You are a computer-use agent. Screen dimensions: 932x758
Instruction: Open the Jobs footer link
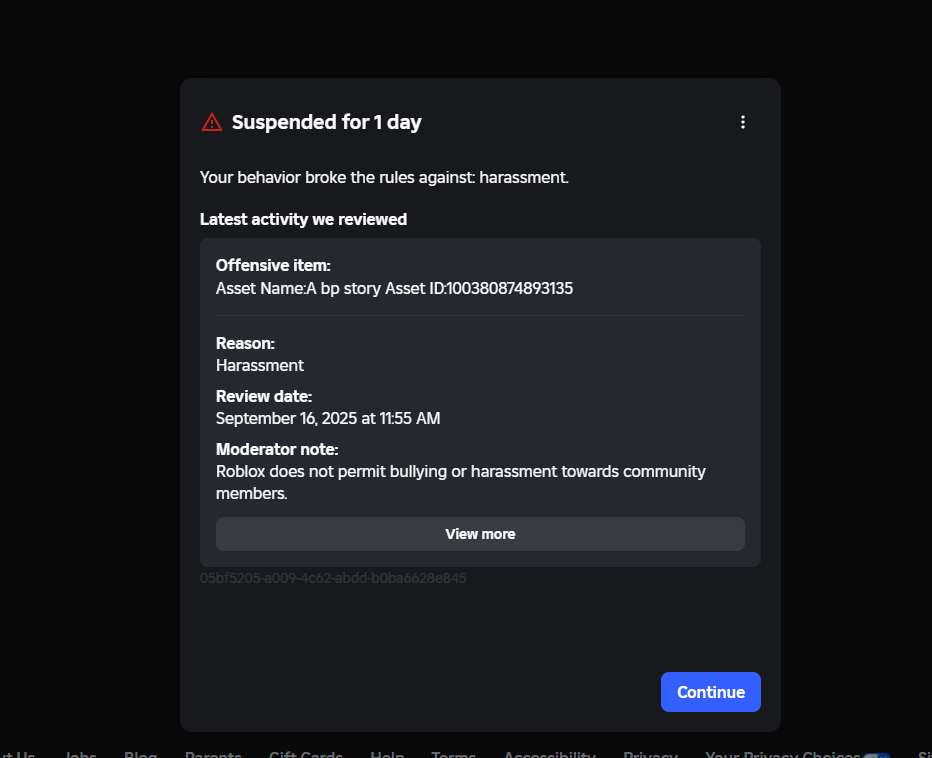(80, 754)
